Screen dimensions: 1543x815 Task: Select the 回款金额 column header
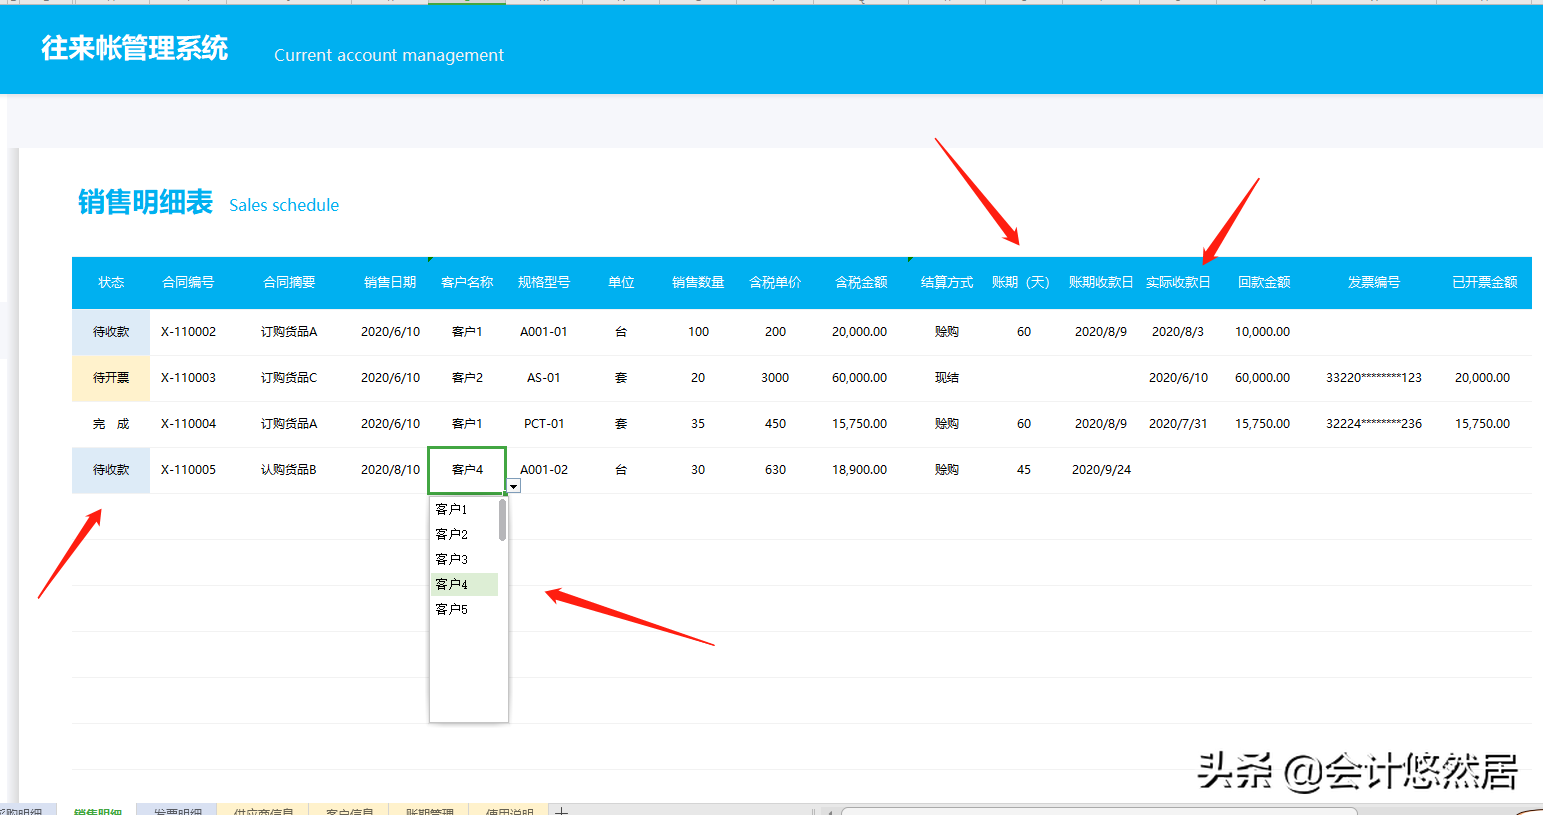1264,283
